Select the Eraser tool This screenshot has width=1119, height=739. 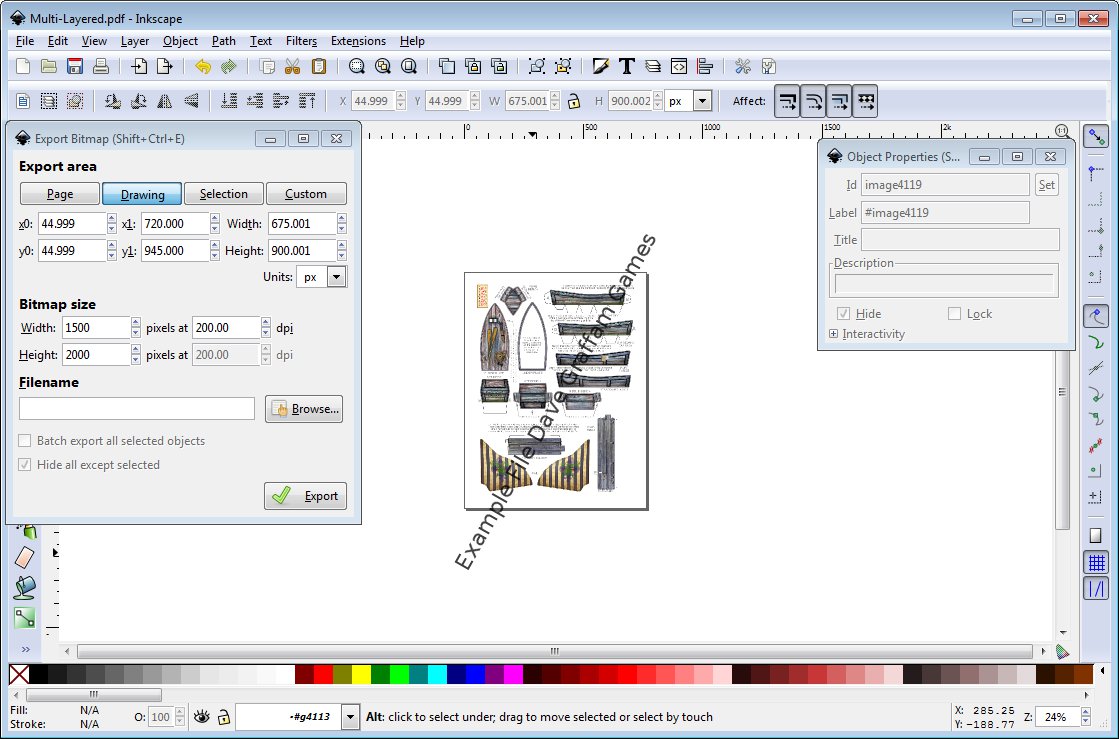point(25,558)
